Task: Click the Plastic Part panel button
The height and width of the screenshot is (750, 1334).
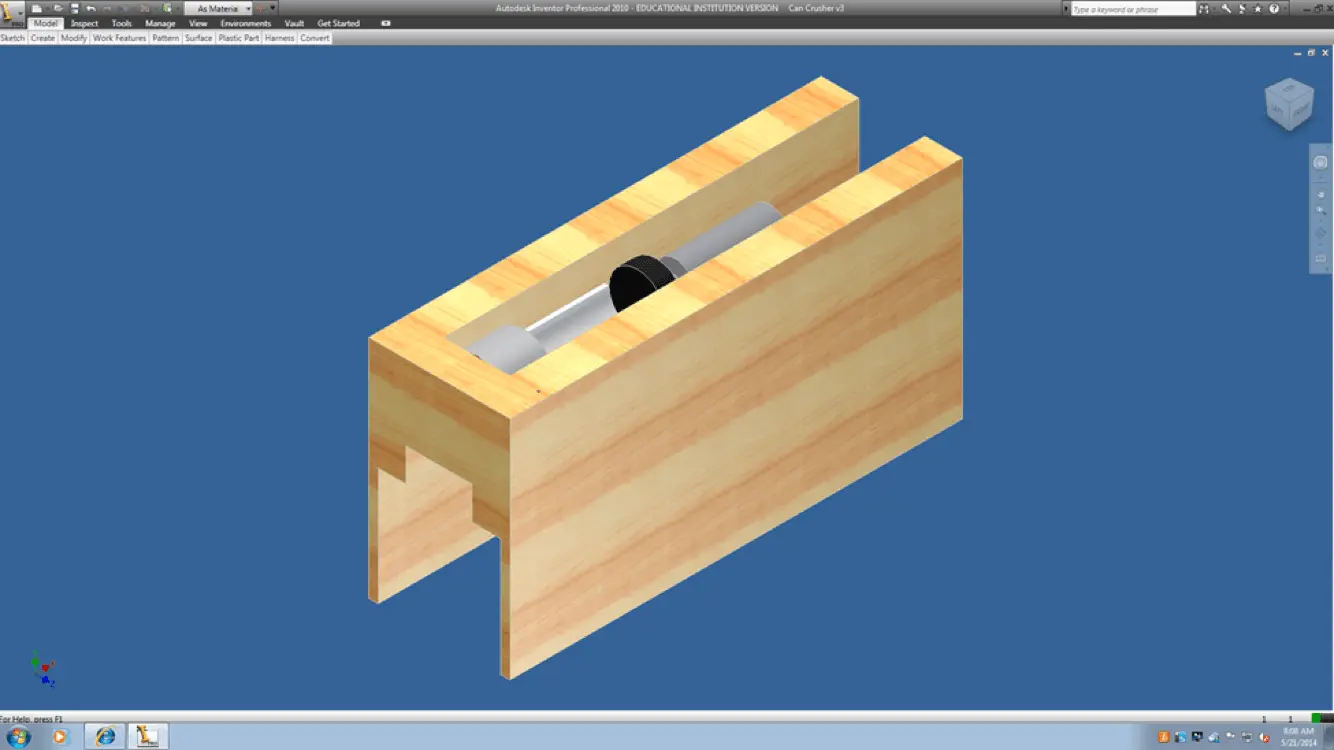Action: click(x=238, y=38)
